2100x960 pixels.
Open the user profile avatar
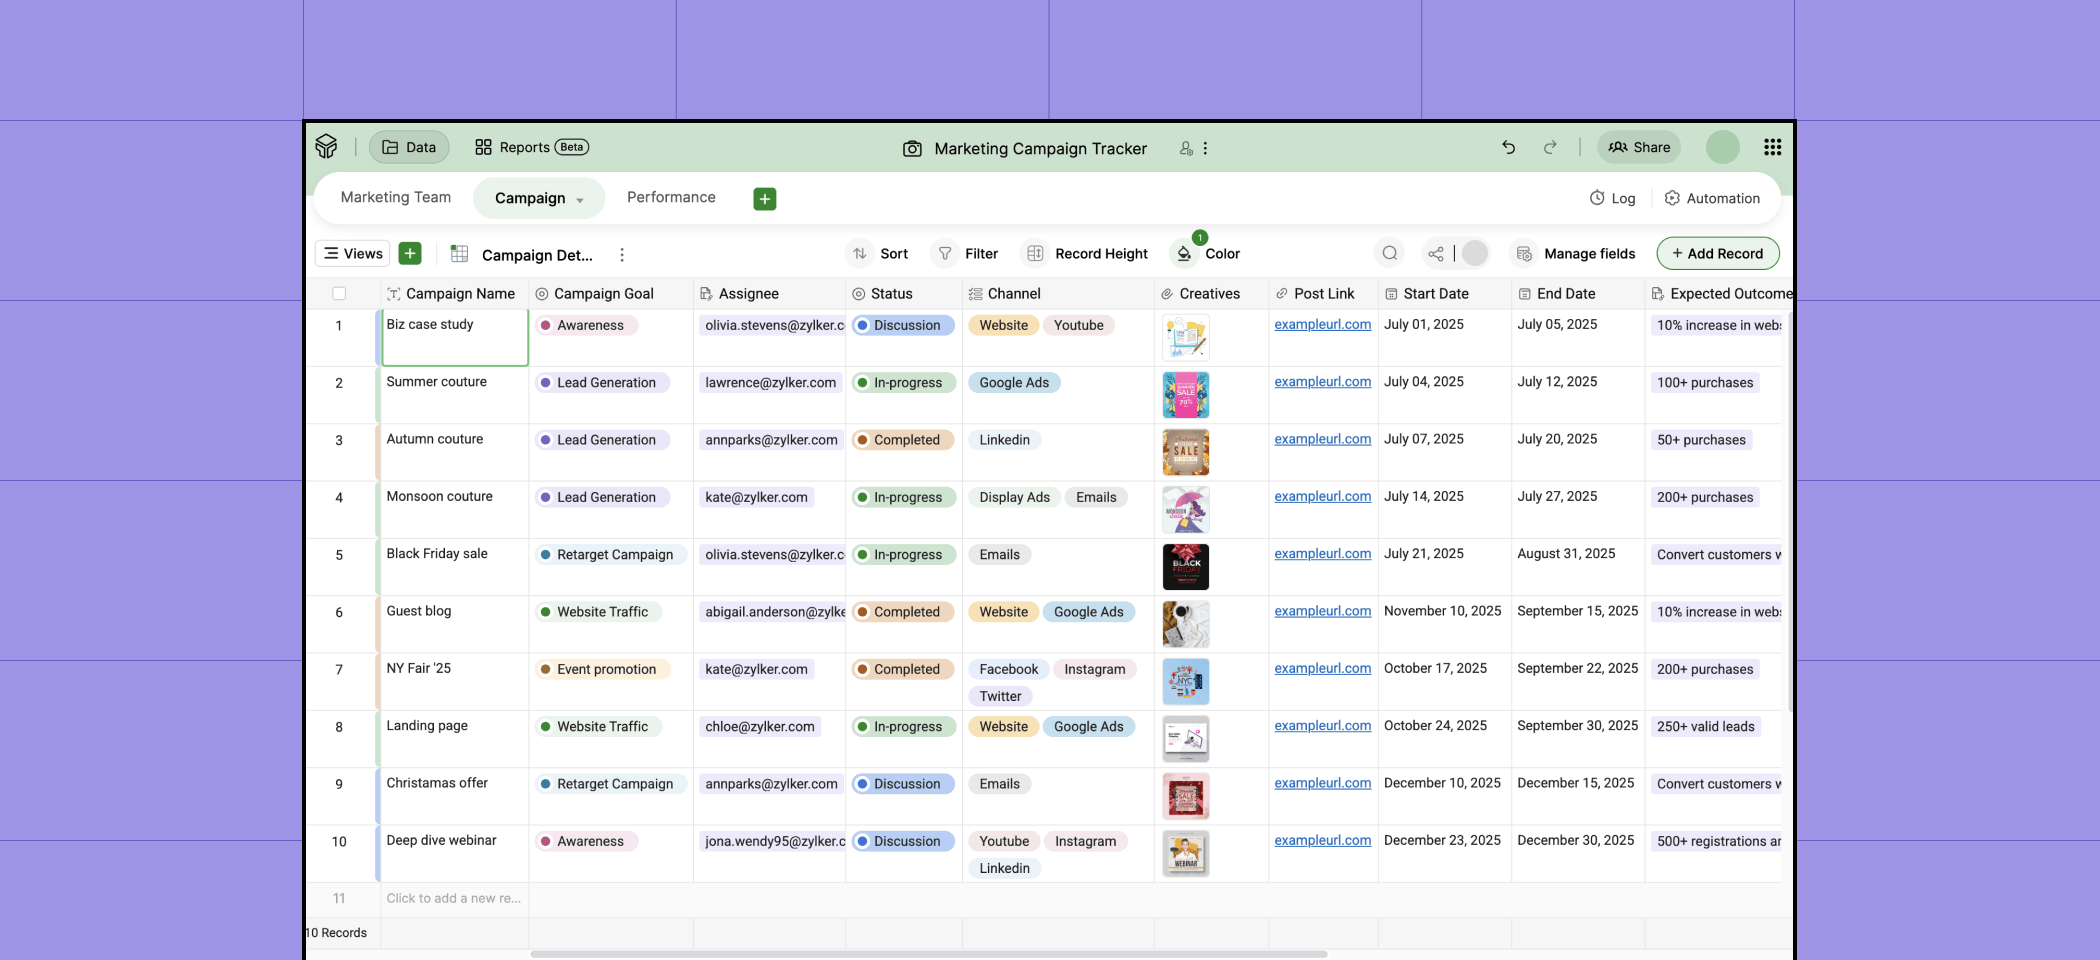pyautogui.click(x=1722, y=147)
